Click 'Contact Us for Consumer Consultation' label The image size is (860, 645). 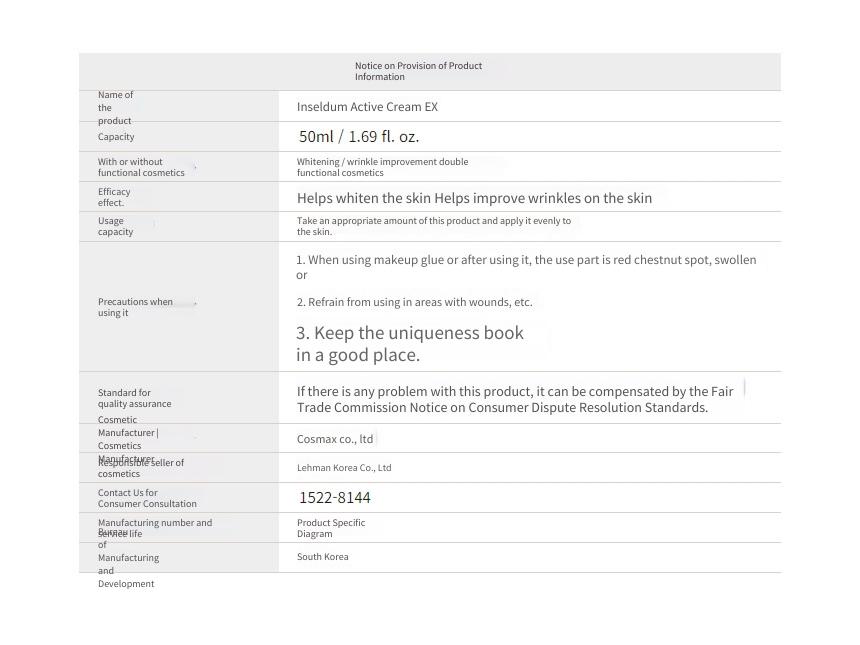147,498
